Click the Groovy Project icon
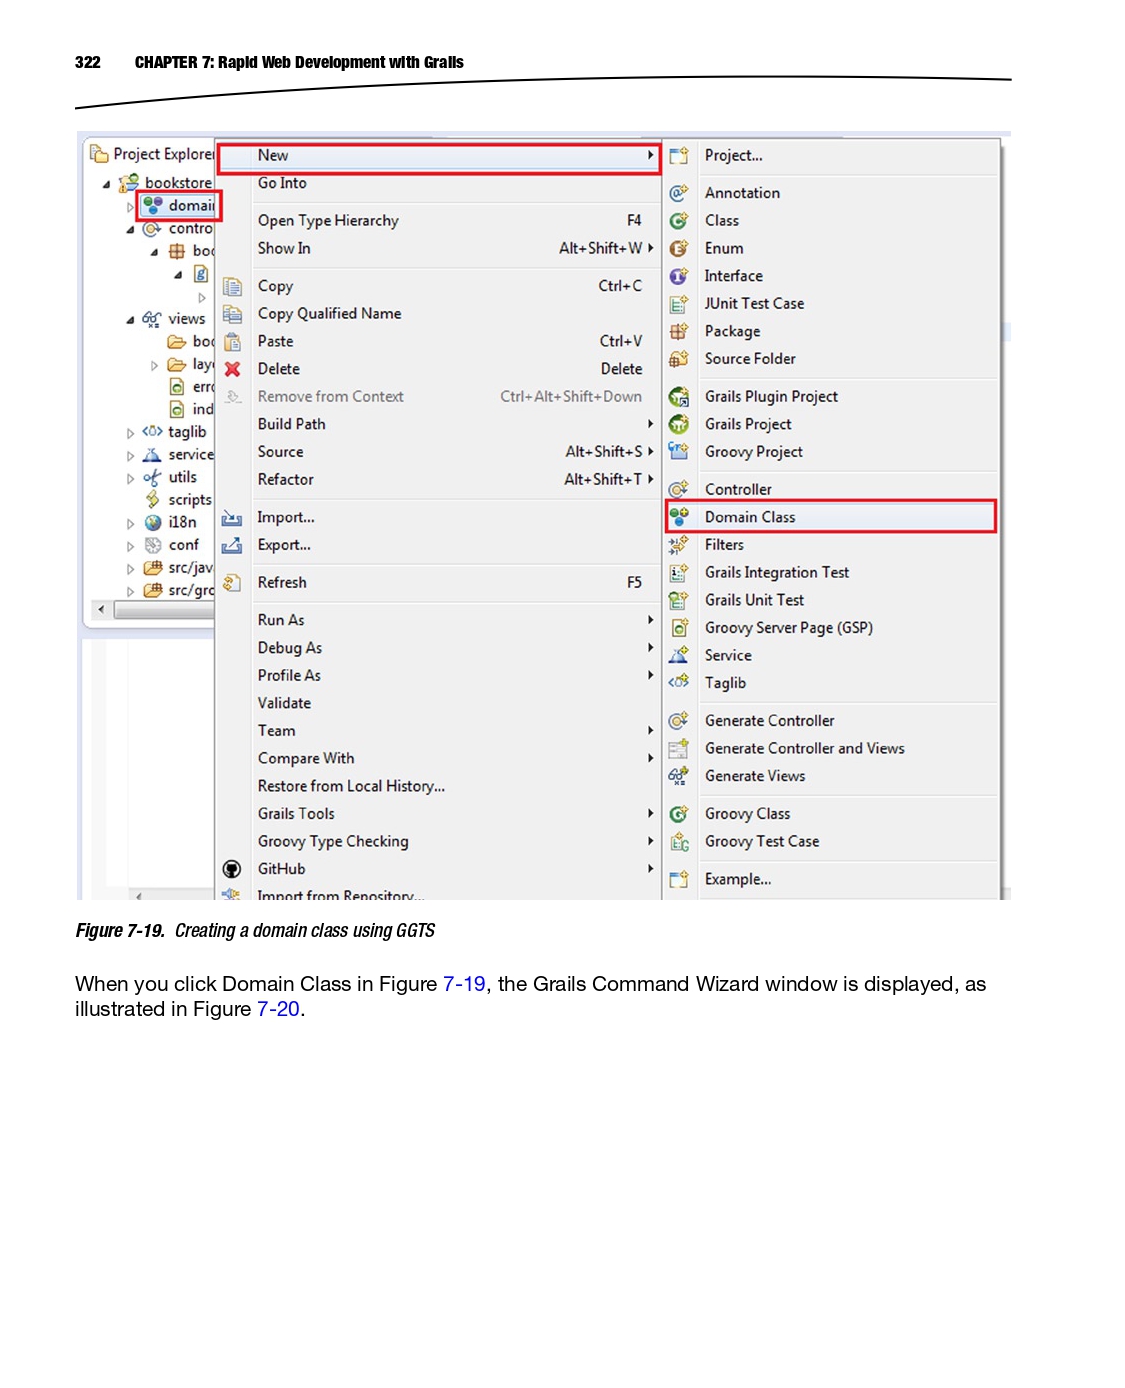Screen dimensions: 1125x1388 pos(679,452)
